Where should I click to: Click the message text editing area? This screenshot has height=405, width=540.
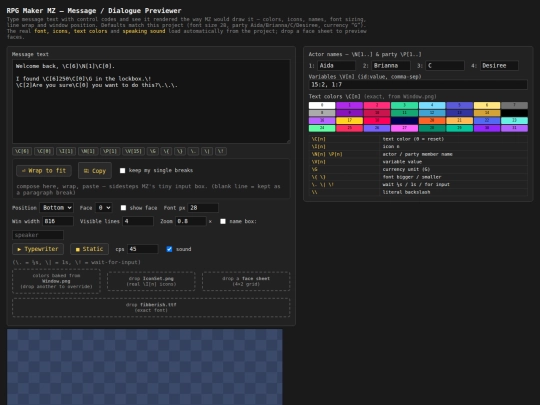click(151, 101)
